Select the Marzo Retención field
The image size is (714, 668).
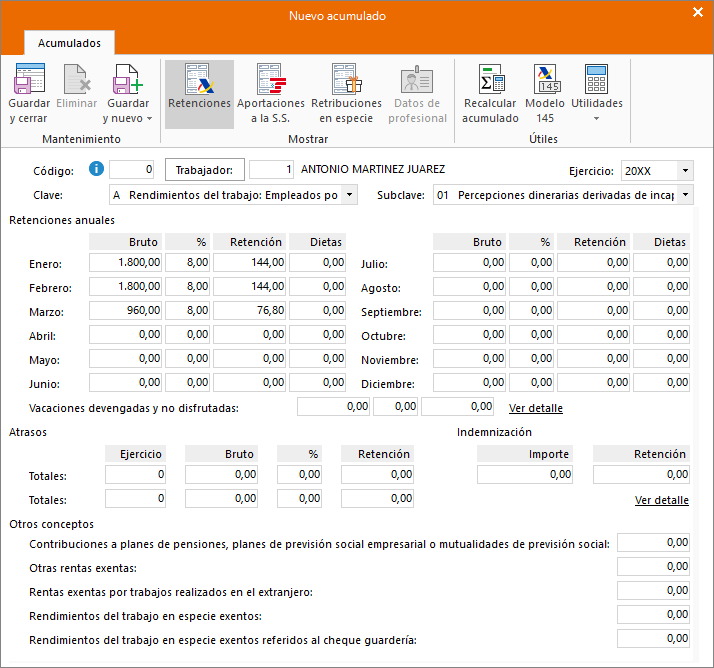click(x=249, y=311)
